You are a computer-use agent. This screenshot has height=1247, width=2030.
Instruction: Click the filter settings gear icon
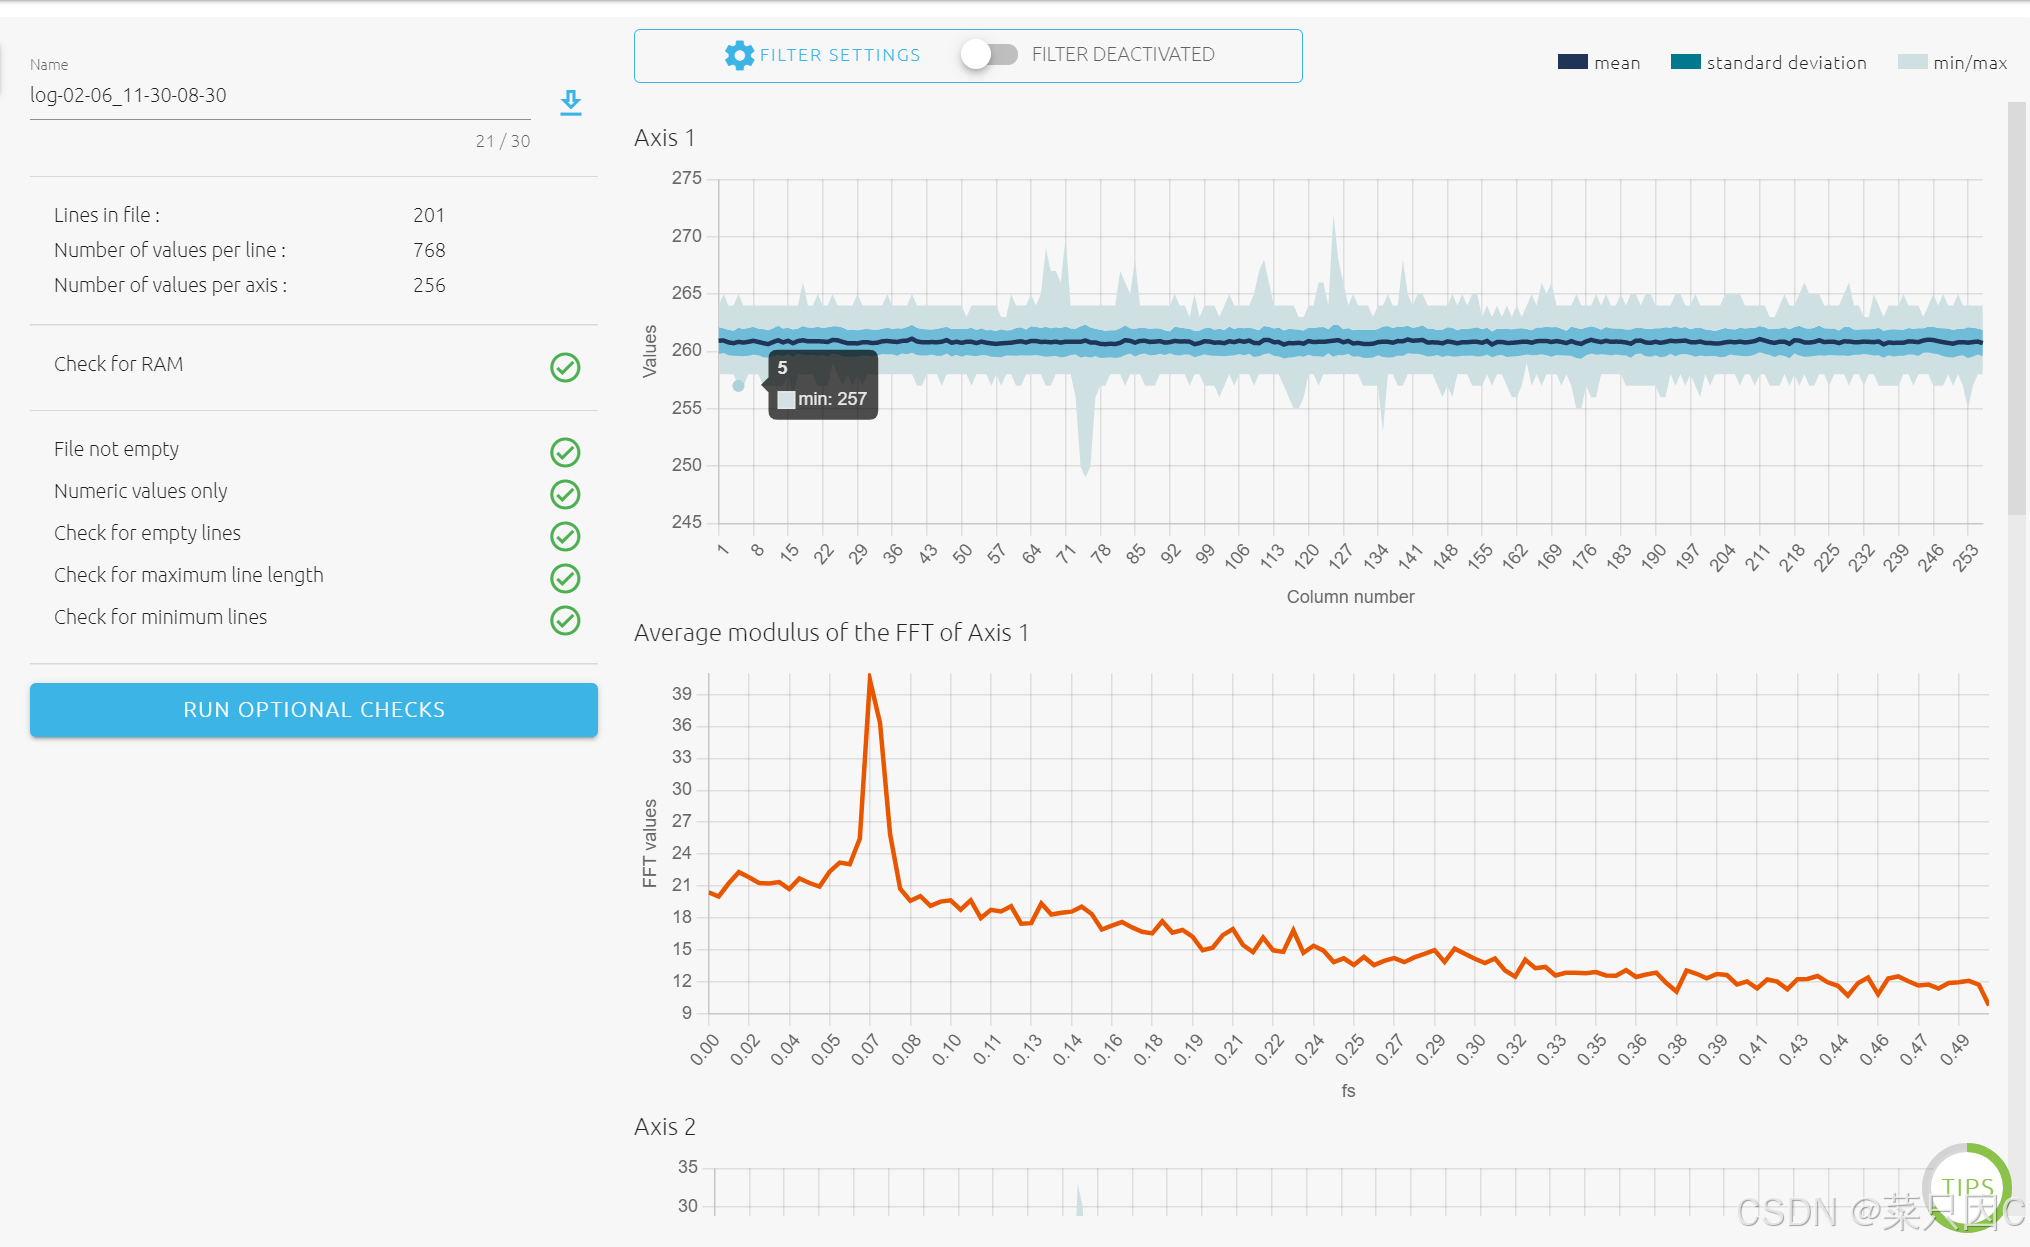[x=739, y=55]
